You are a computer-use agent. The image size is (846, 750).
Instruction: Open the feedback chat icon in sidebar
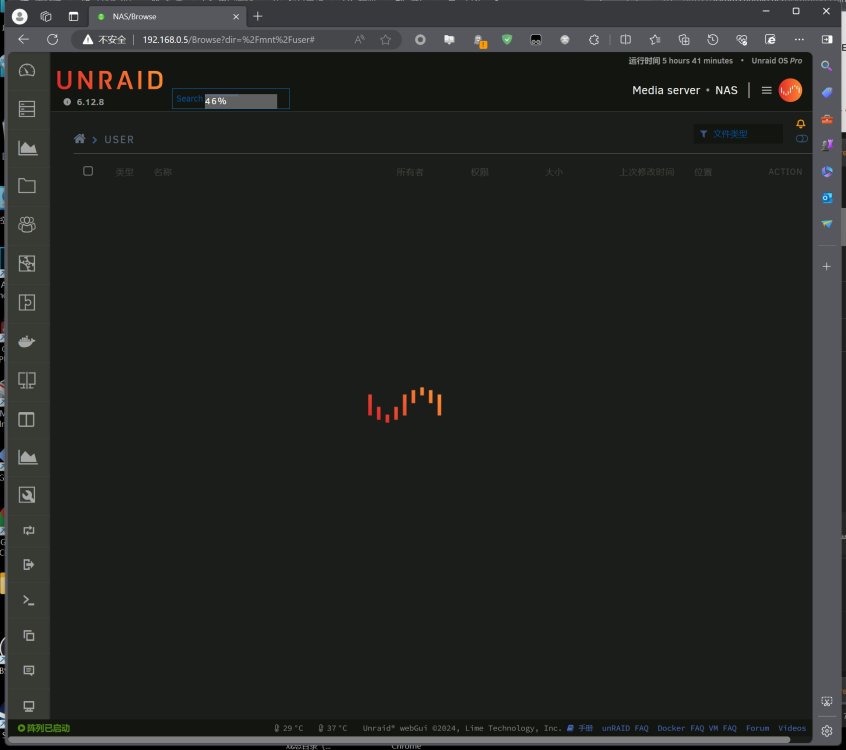click(x=29, y=671)
